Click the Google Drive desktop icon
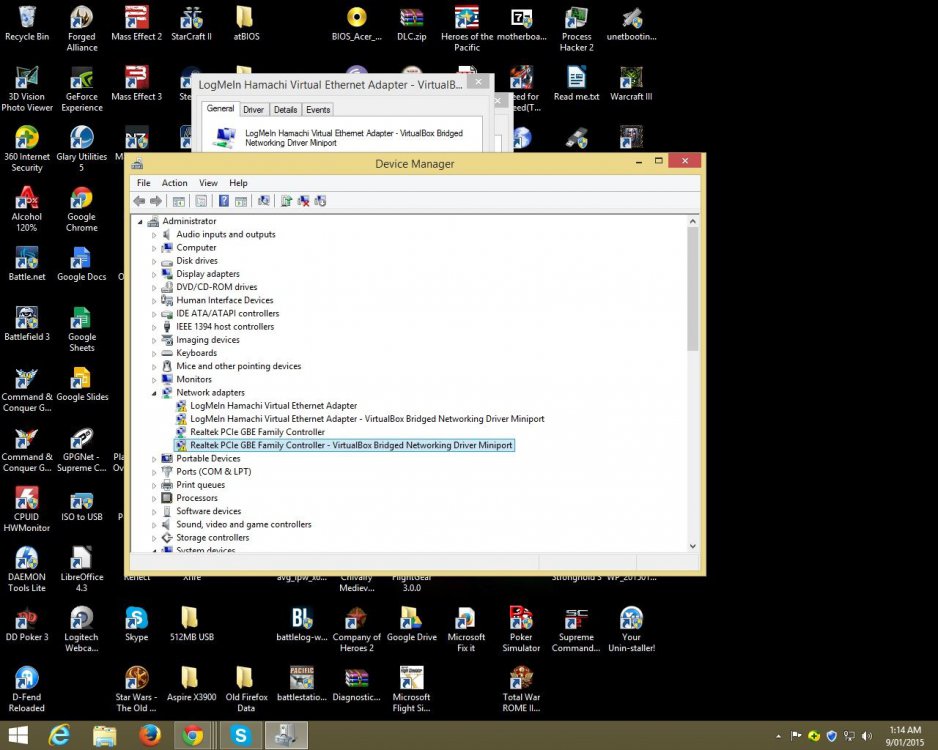938x750 pixels. click(412, 623)
